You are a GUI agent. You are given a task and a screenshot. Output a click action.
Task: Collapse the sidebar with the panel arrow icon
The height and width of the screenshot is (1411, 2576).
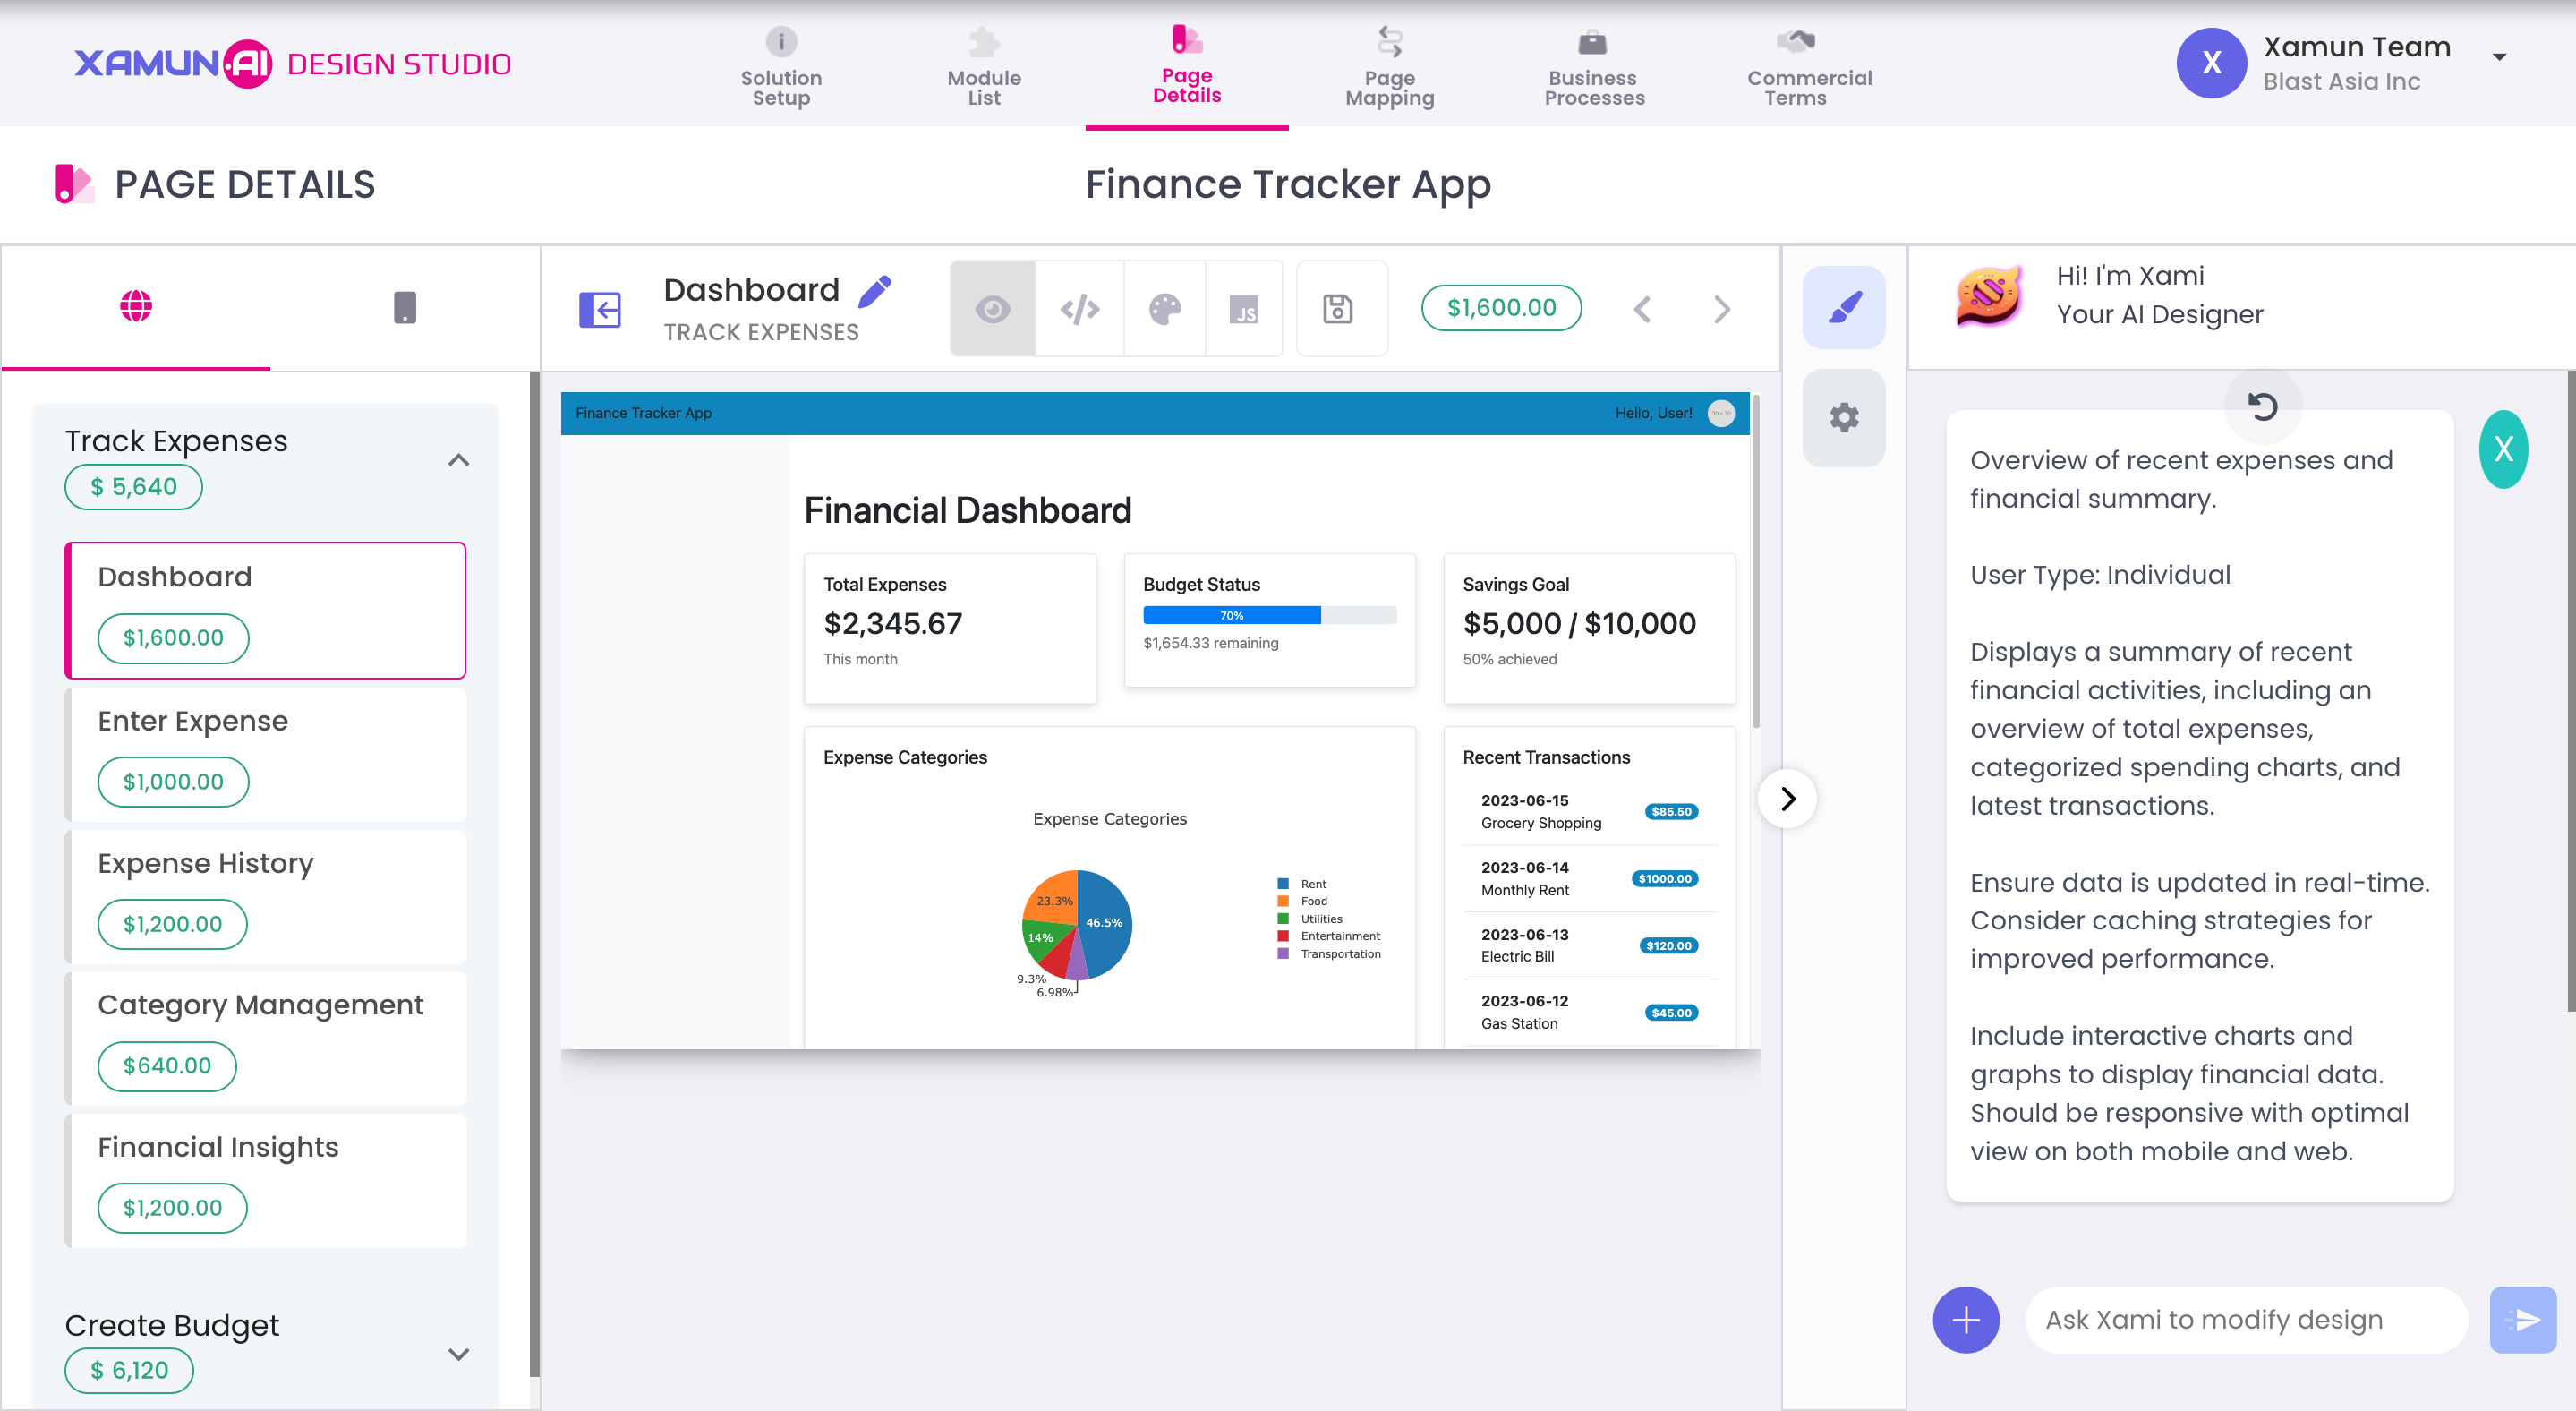pos(600,309)
